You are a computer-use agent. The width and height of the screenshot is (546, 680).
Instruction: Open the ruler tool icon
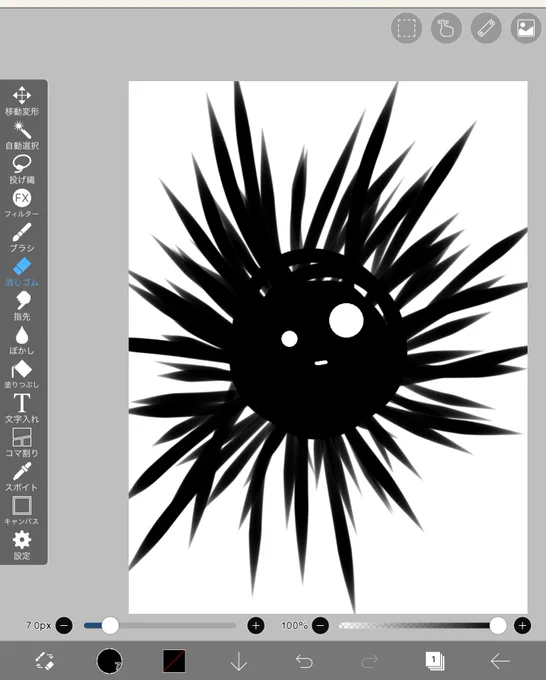(486, 29)
